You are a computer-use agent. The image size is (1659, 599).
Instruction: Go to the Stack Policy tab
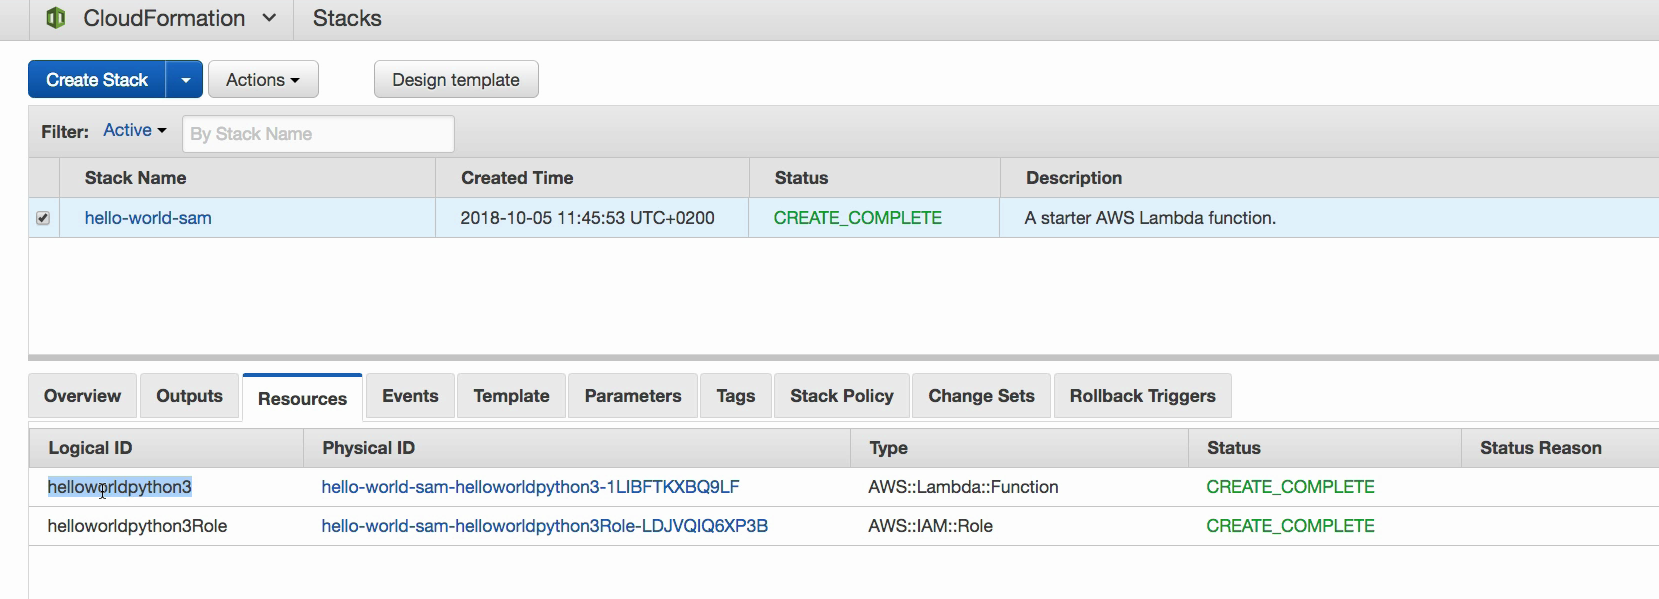[842, 396]
